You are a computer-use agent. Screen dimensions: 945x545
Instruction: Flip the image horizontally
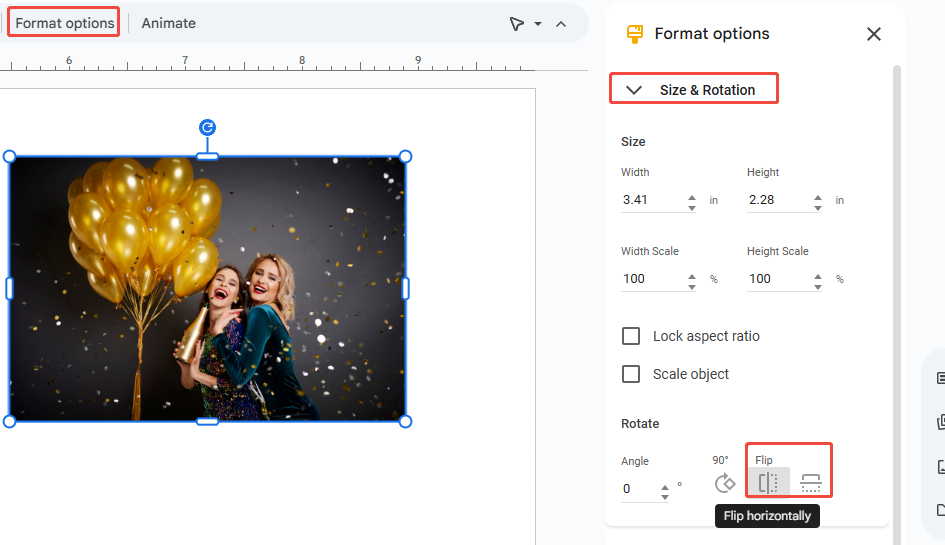[x=768, y=483]
